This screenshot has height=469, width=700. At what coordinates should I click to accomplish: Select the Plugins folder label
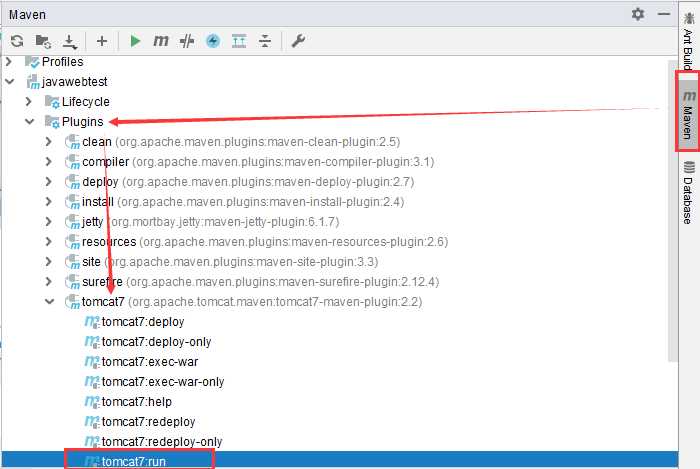pyautogui.click(x=83, y=121)
